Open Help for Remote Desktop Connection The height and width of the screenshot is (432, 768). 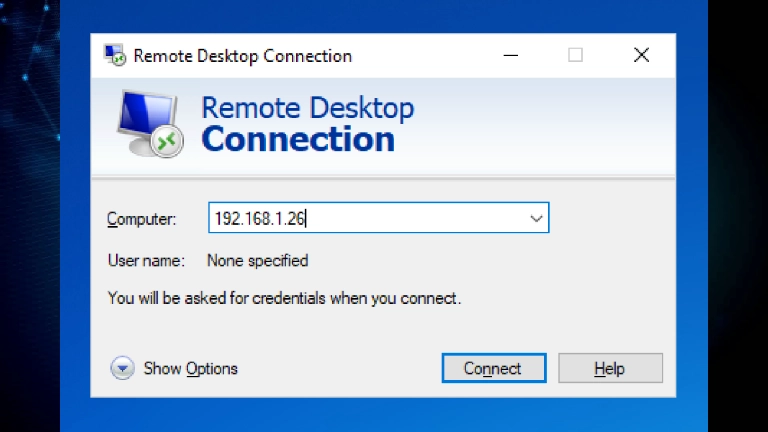610,368
